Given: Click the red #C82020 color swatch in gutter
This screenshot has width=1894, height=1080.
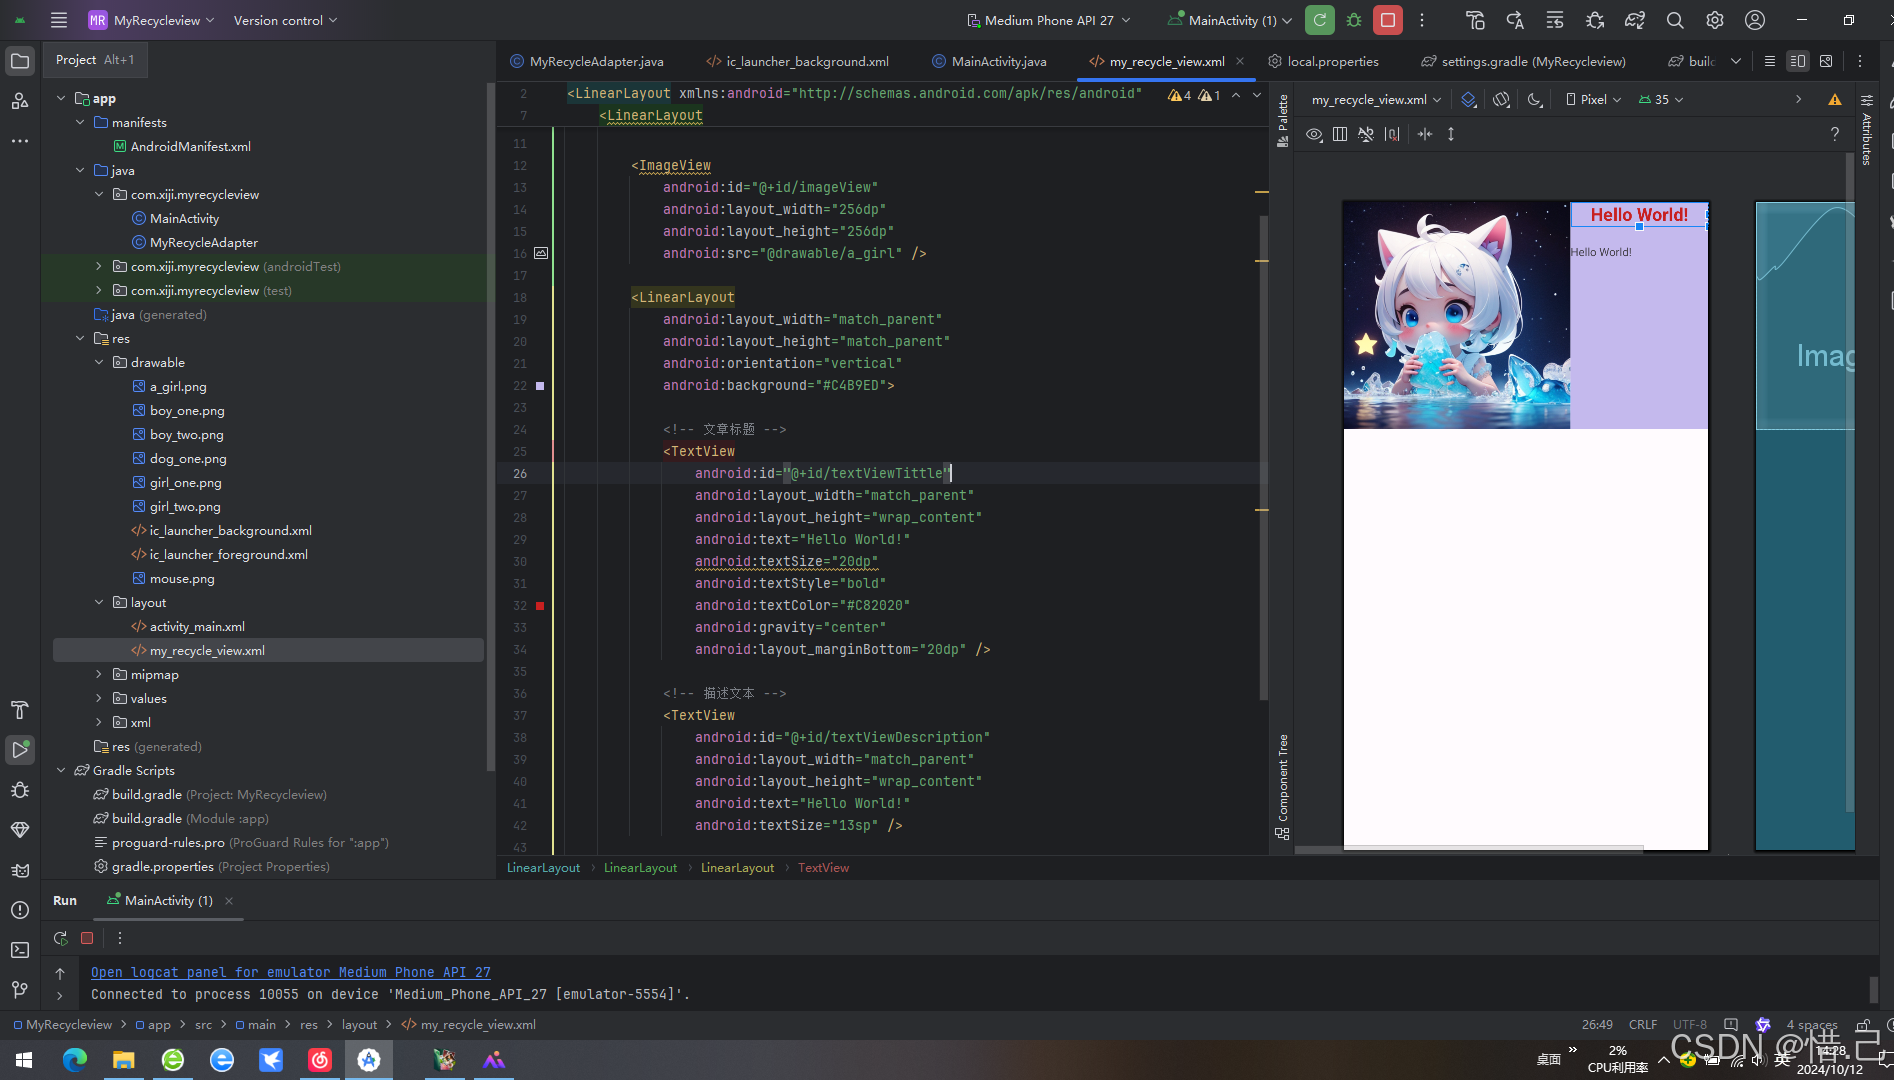Looking at the screenshot, I should tap(540, 606).
